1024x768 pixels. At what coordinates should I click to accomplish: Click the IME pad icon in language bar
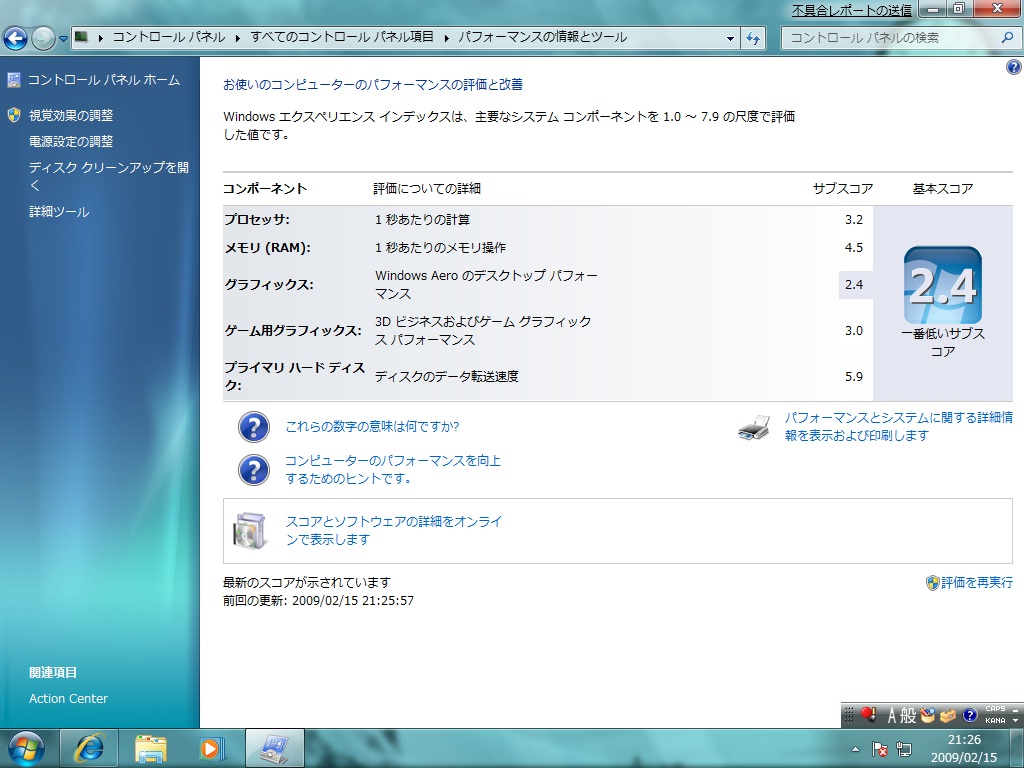pyautogui.click(x=927, y=716)
